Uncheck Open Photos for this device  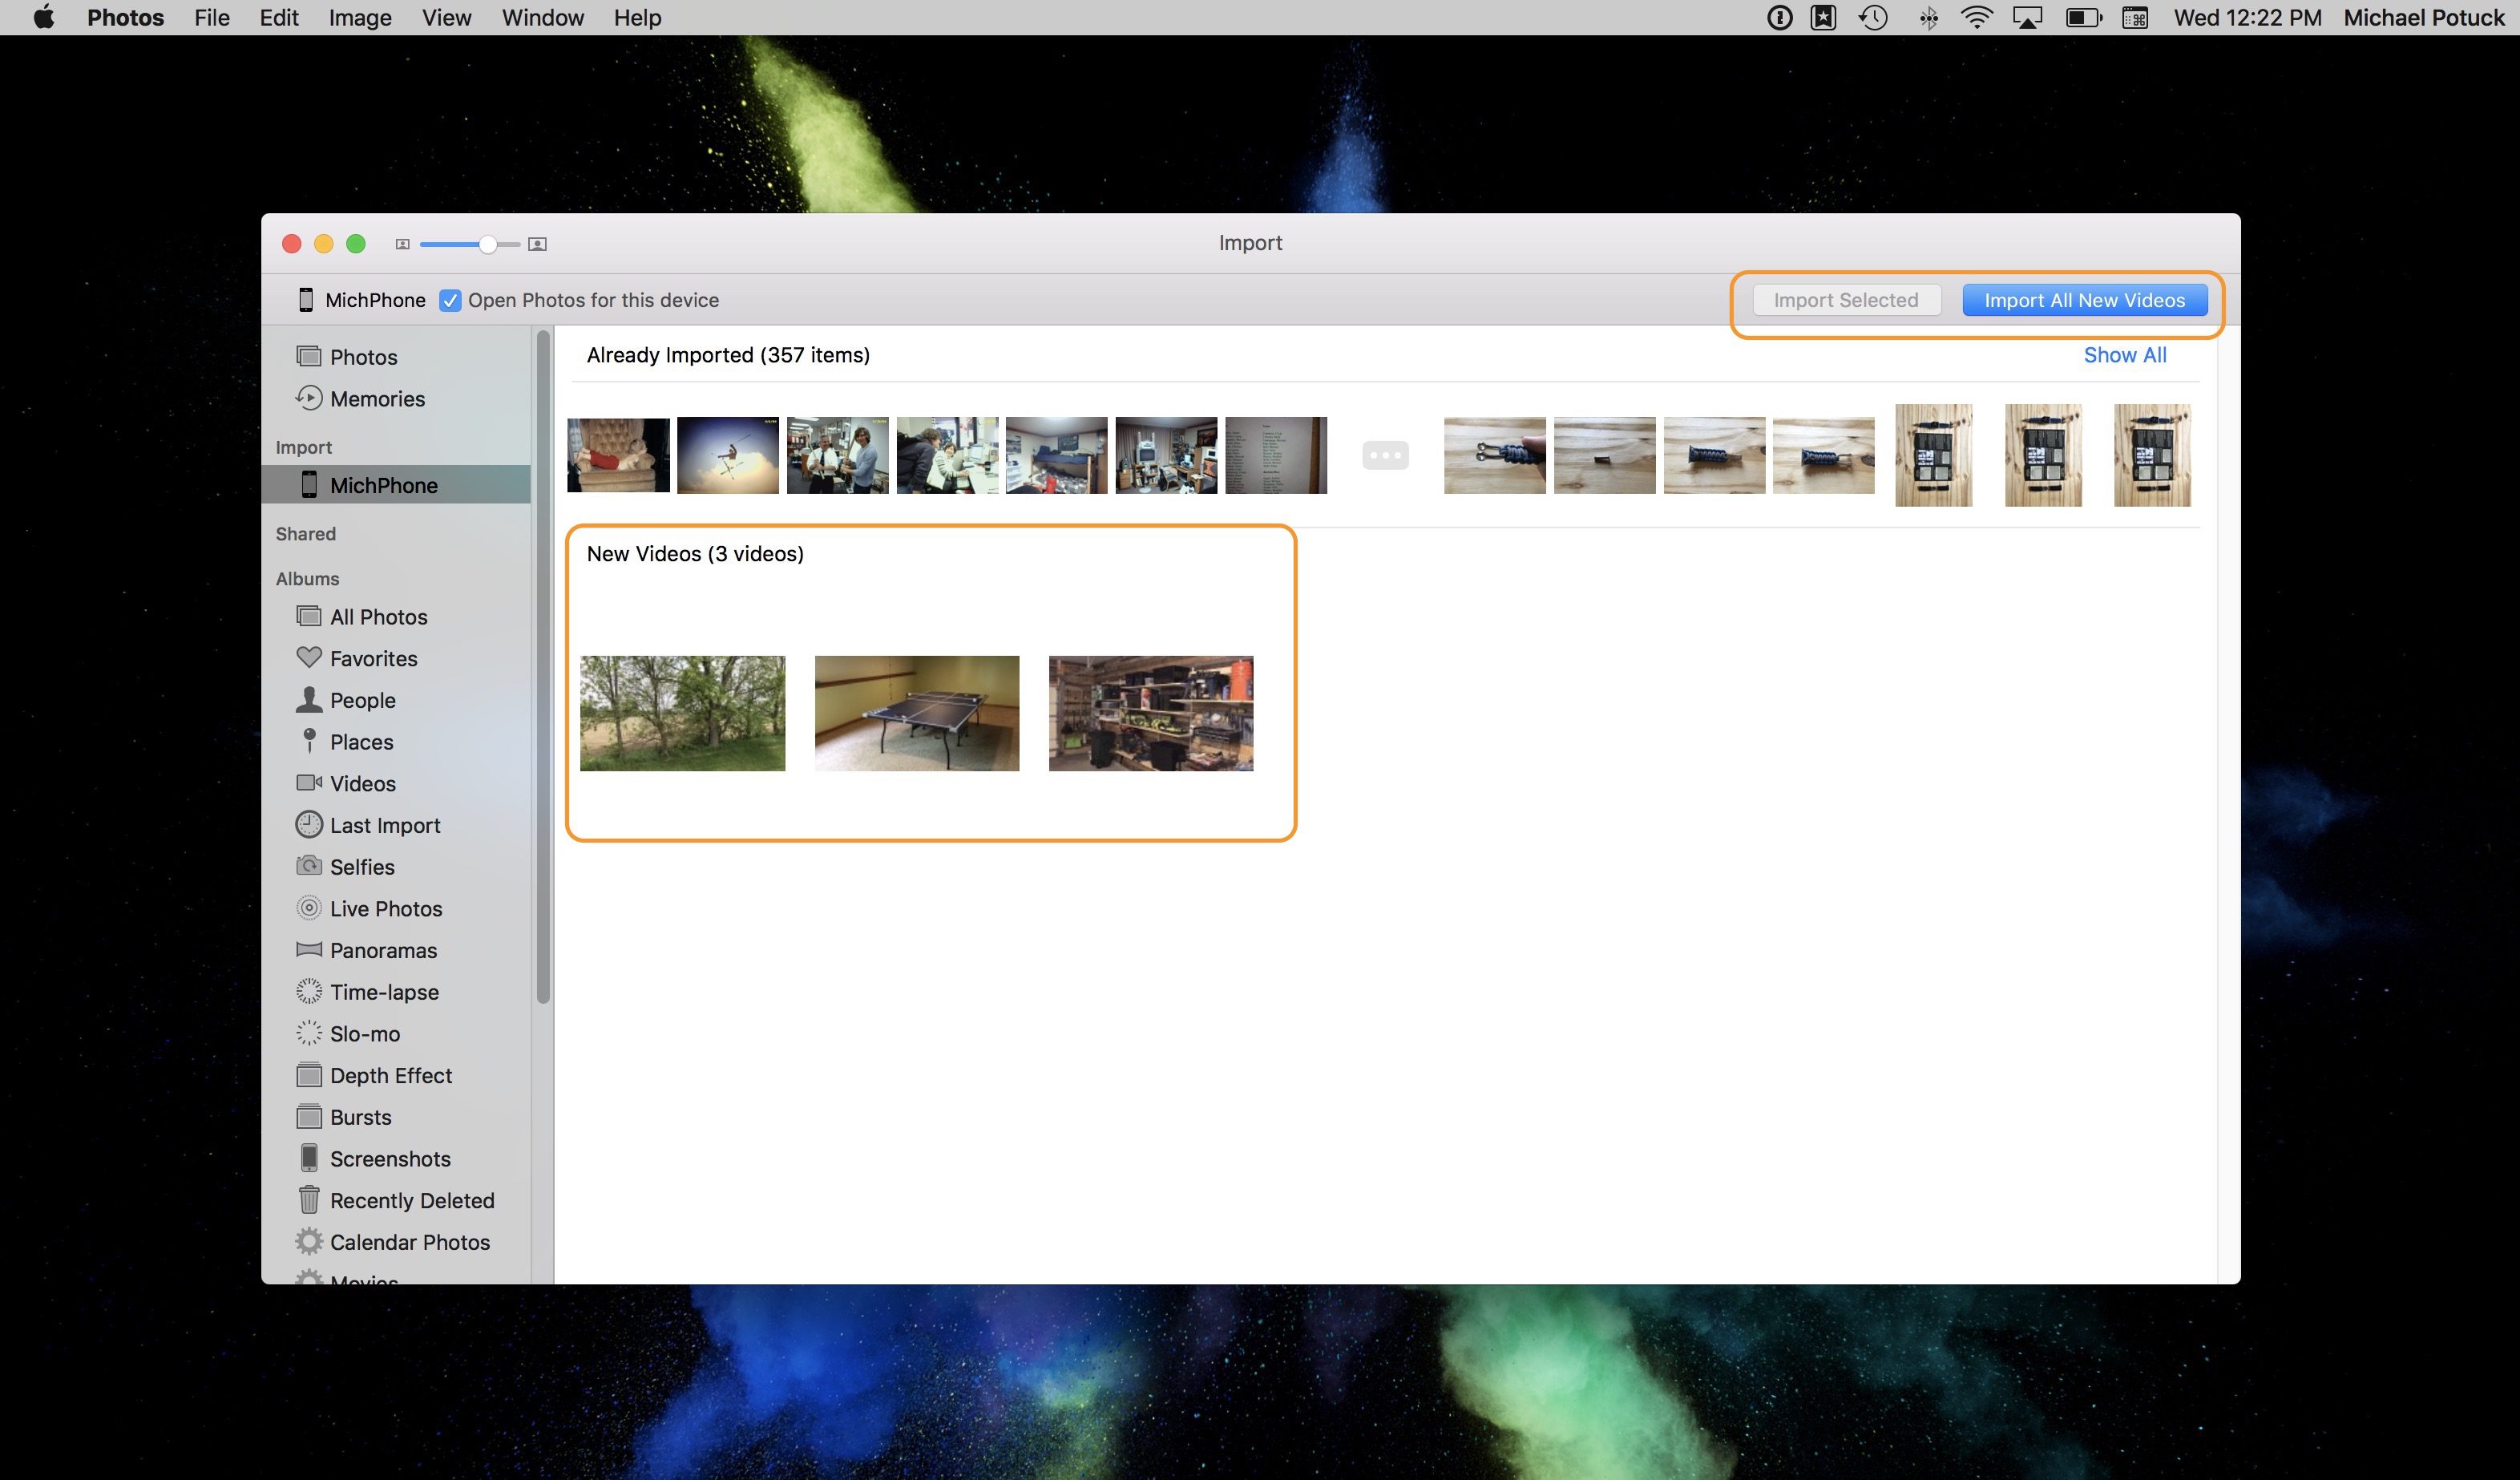(450, 300)
